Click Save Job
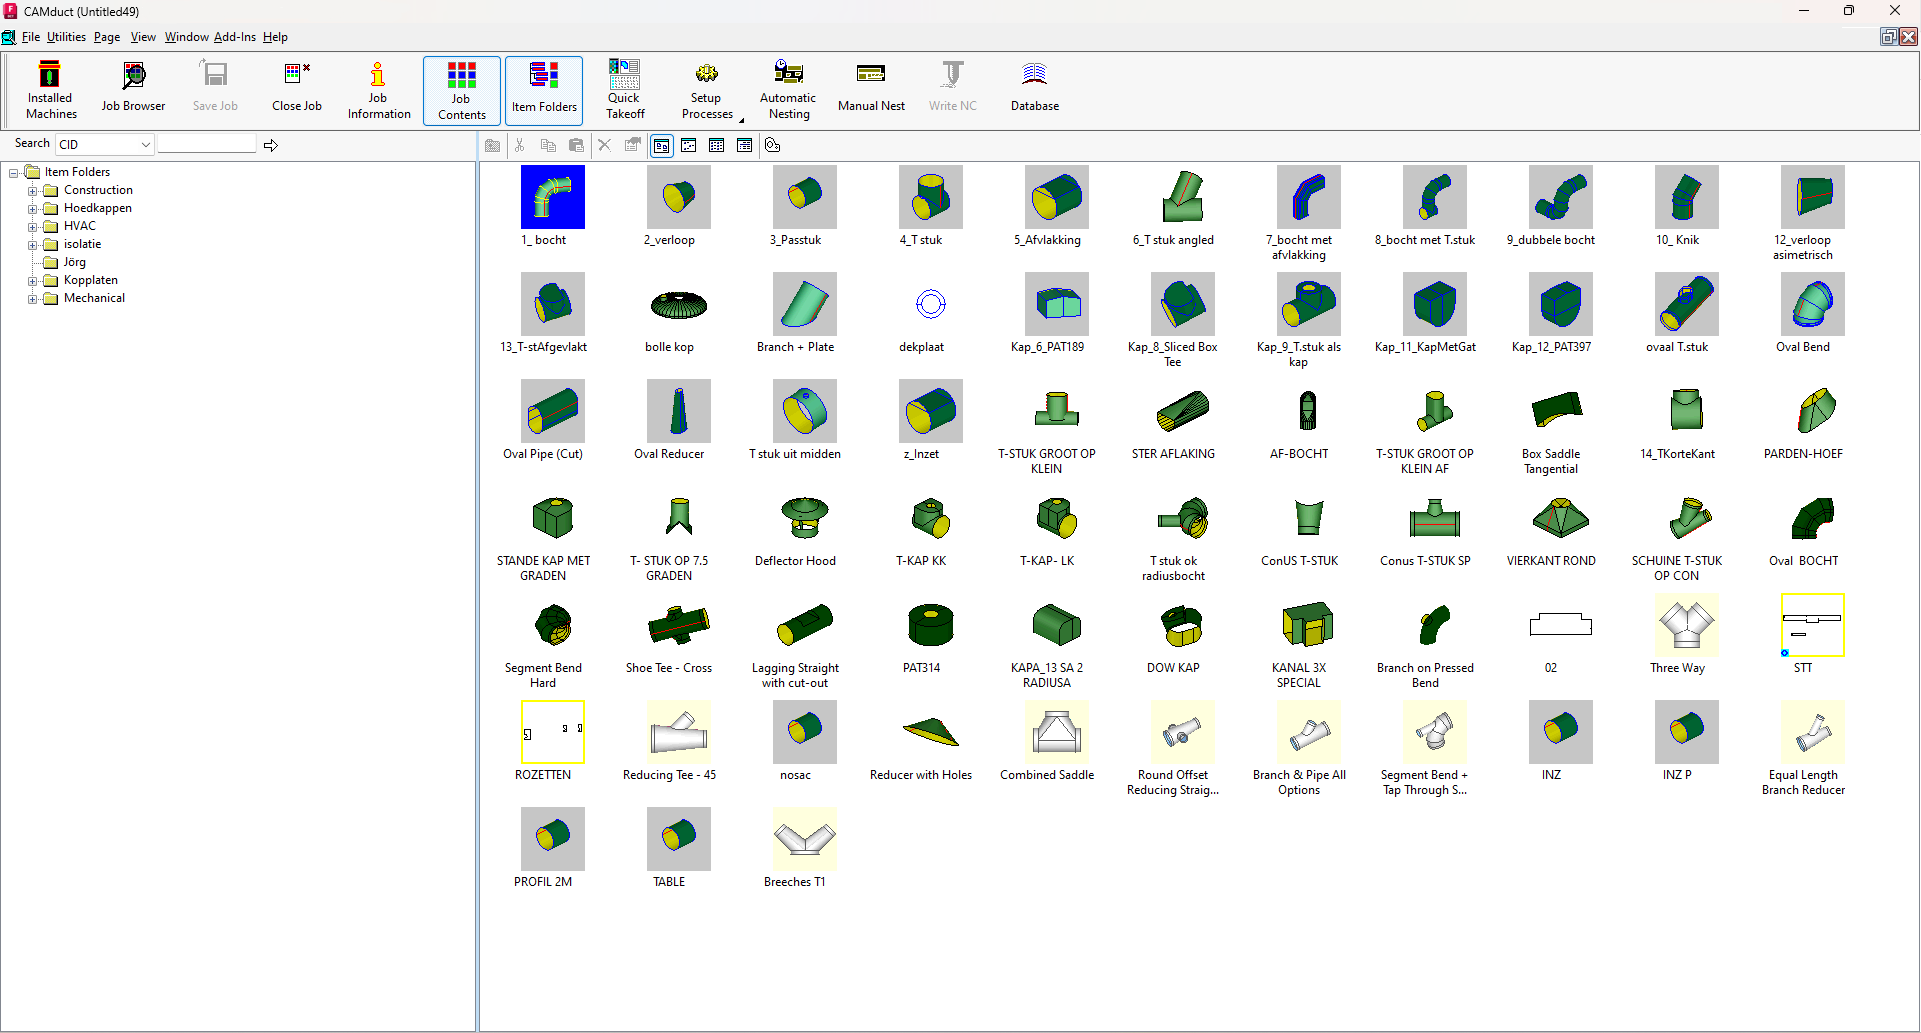 214,88
